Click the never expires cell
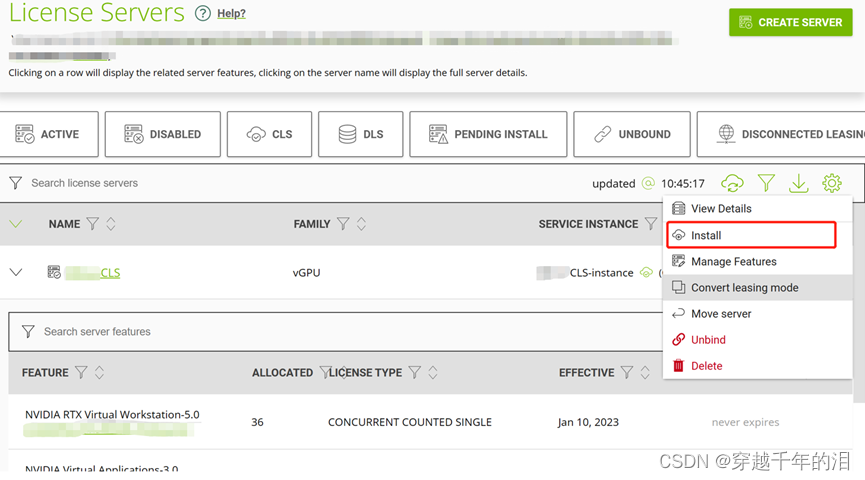Viewport: 865px width, 480px height. (x=745, y=422)
